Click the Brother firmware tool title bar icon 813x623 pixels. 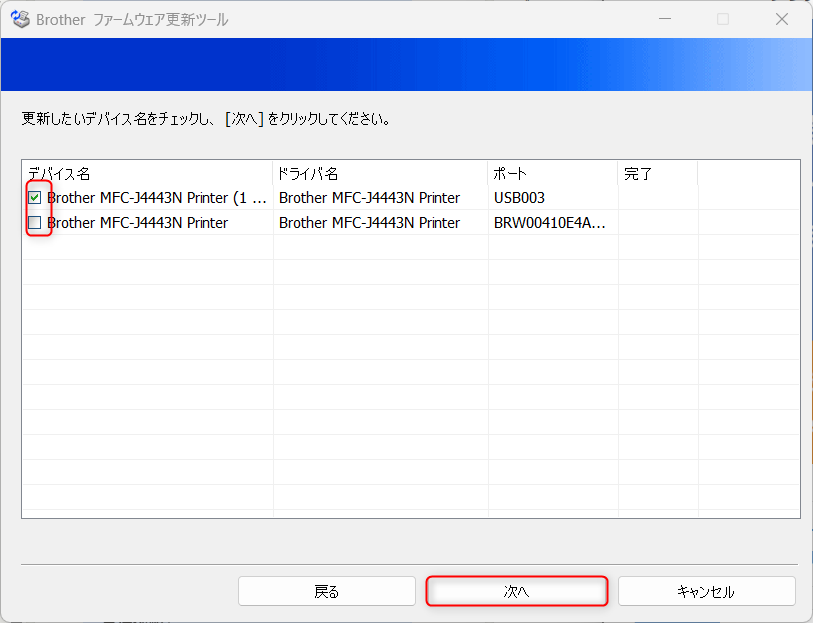click(20, 19)
